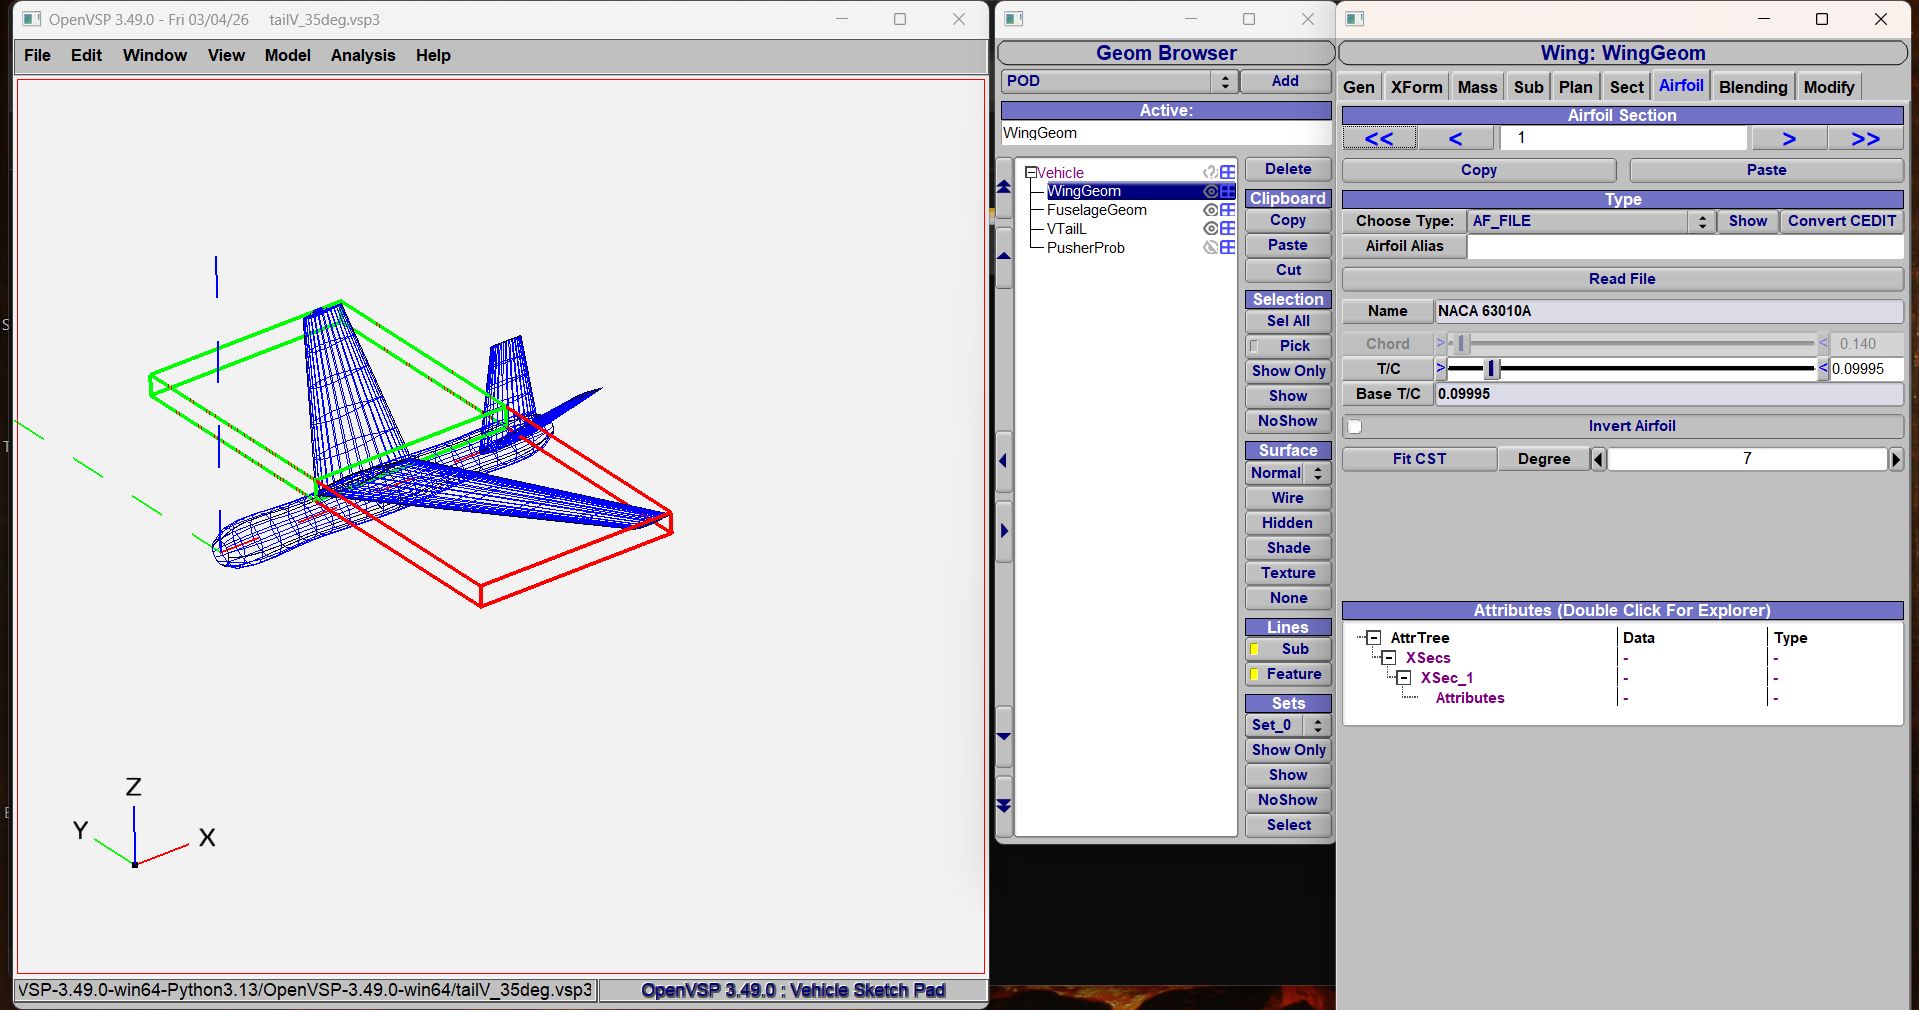Click the left-pointing arrow in Geom Browser sidebar

[x=1004, y=461]
